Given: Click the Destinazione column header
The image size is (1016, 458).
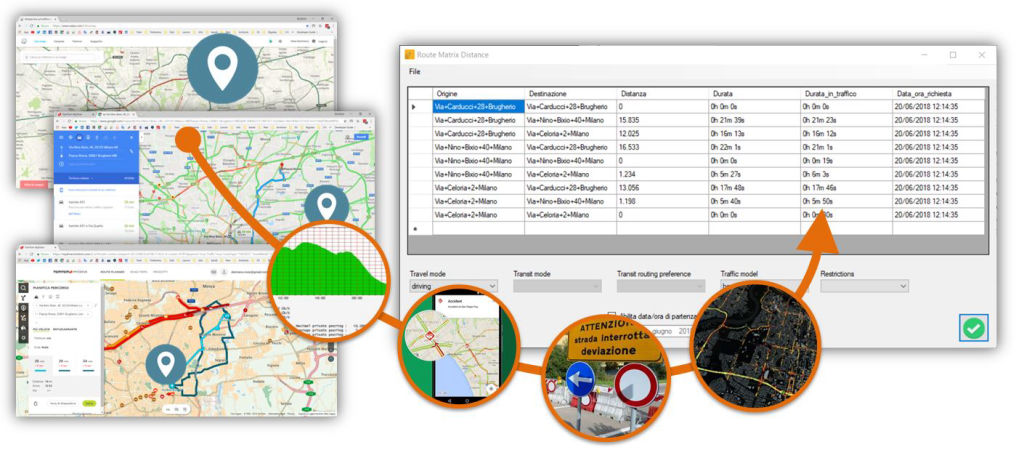Looking at the screenshot, I should [x=570, y=93].
